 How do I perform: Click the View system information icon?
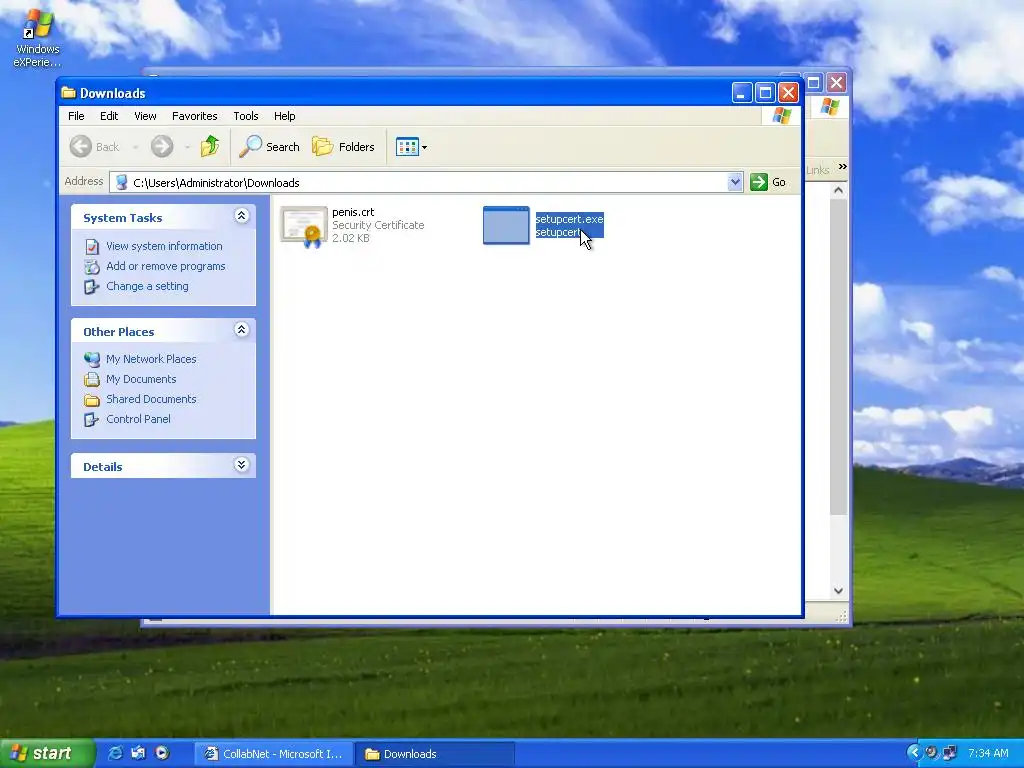coord(92,246)
